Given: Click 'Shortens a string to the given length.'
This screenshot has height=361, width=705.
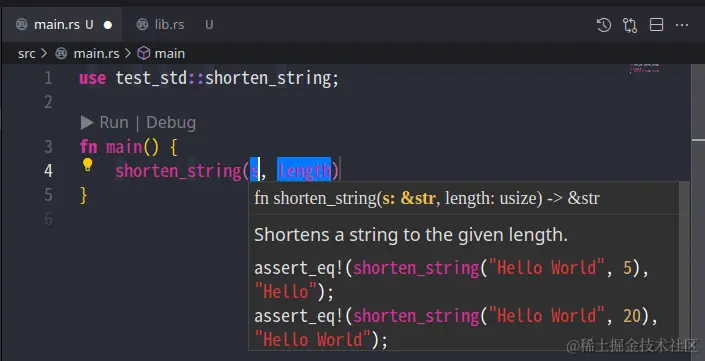Looking at the screenshot, I should [411, 235].
